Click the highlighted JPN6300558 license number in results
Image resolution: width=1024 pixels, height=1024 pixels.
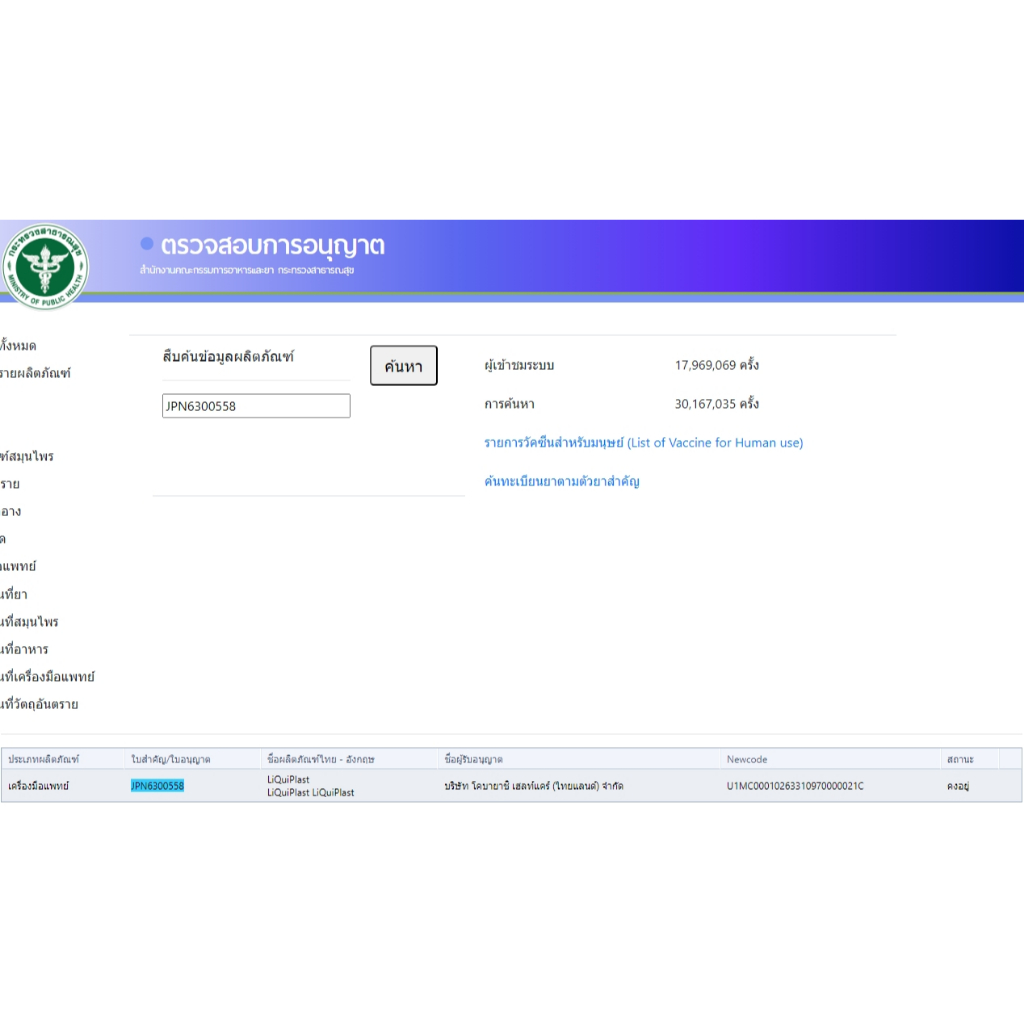pyautogui.click(x=157, y=786)
